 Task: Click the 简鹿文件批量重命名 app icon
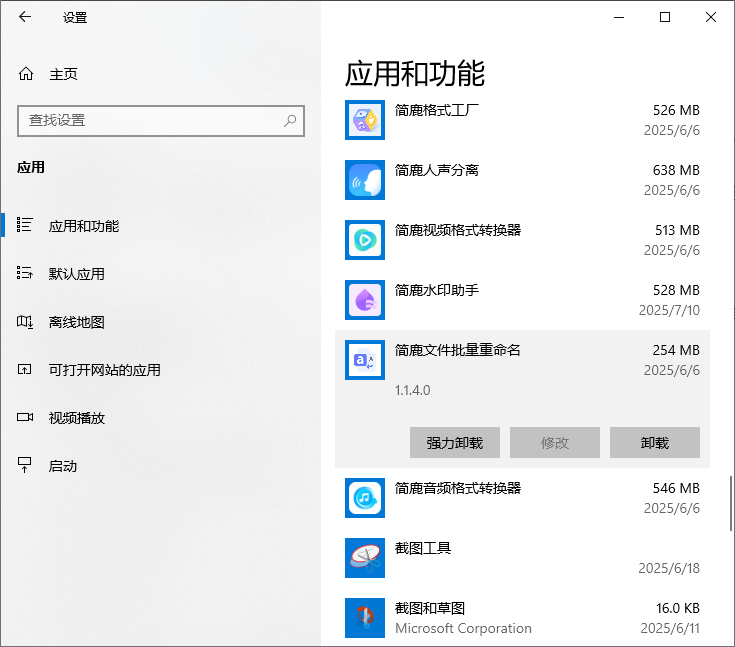point(365,360)
